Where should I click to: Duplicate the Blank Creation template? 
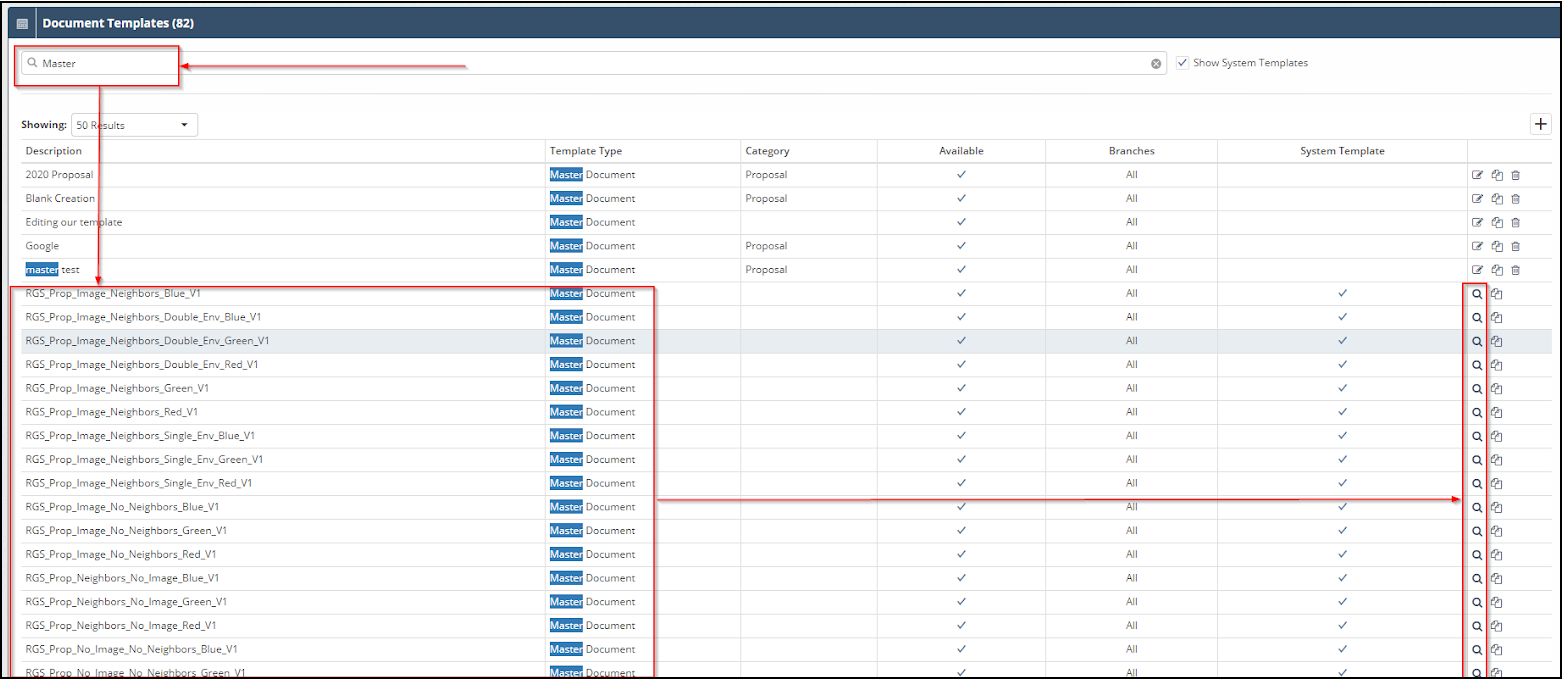click(1497, 198)
